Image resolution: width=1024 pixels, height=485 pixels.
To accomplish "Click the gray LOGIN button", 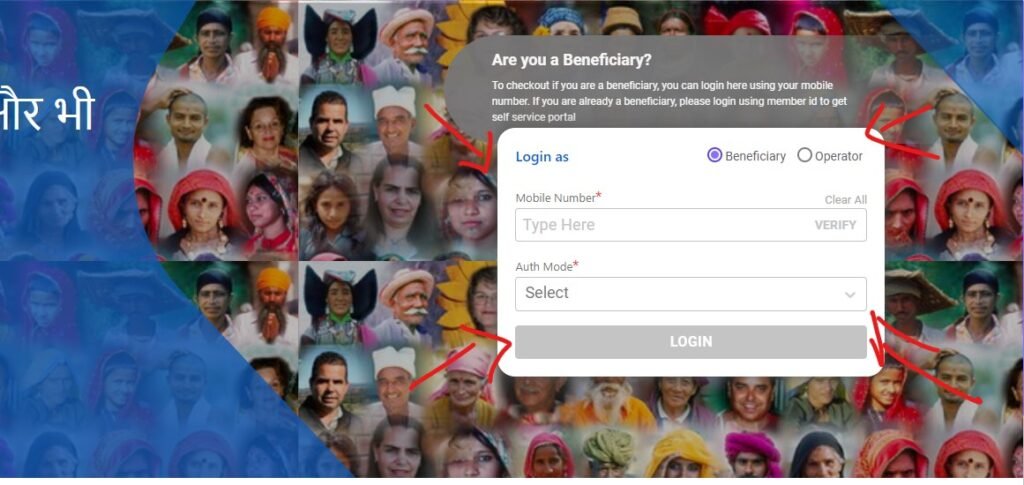I will 690,341.
